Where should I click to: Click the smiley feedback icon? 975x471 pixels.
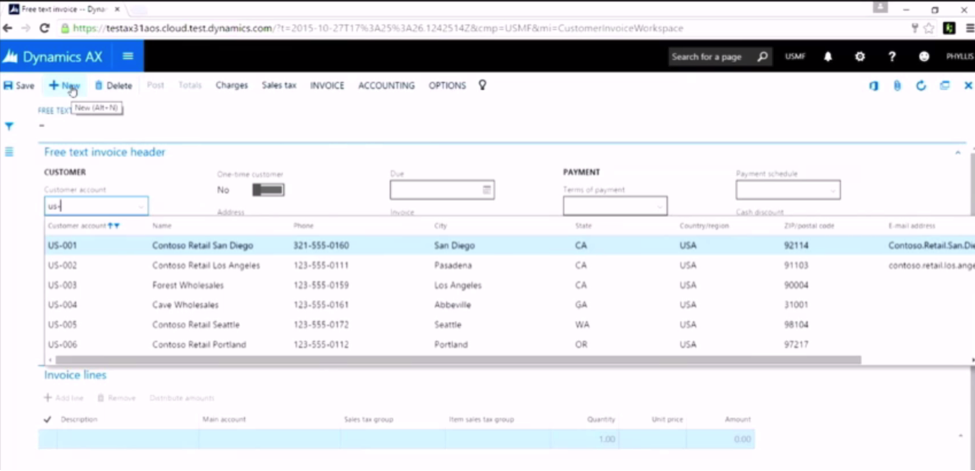tap(924, 57)
